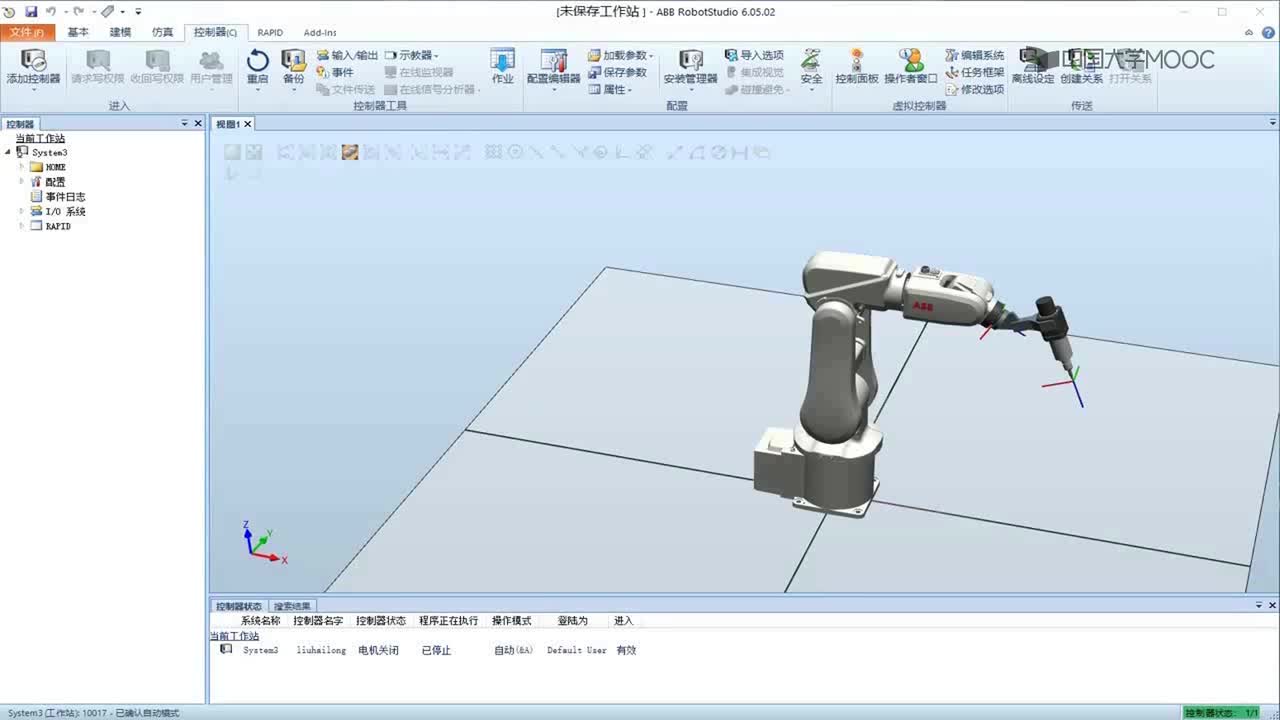
Task: Open 示教器 (FlexPendant) dropdown
Action: [412, 55]
